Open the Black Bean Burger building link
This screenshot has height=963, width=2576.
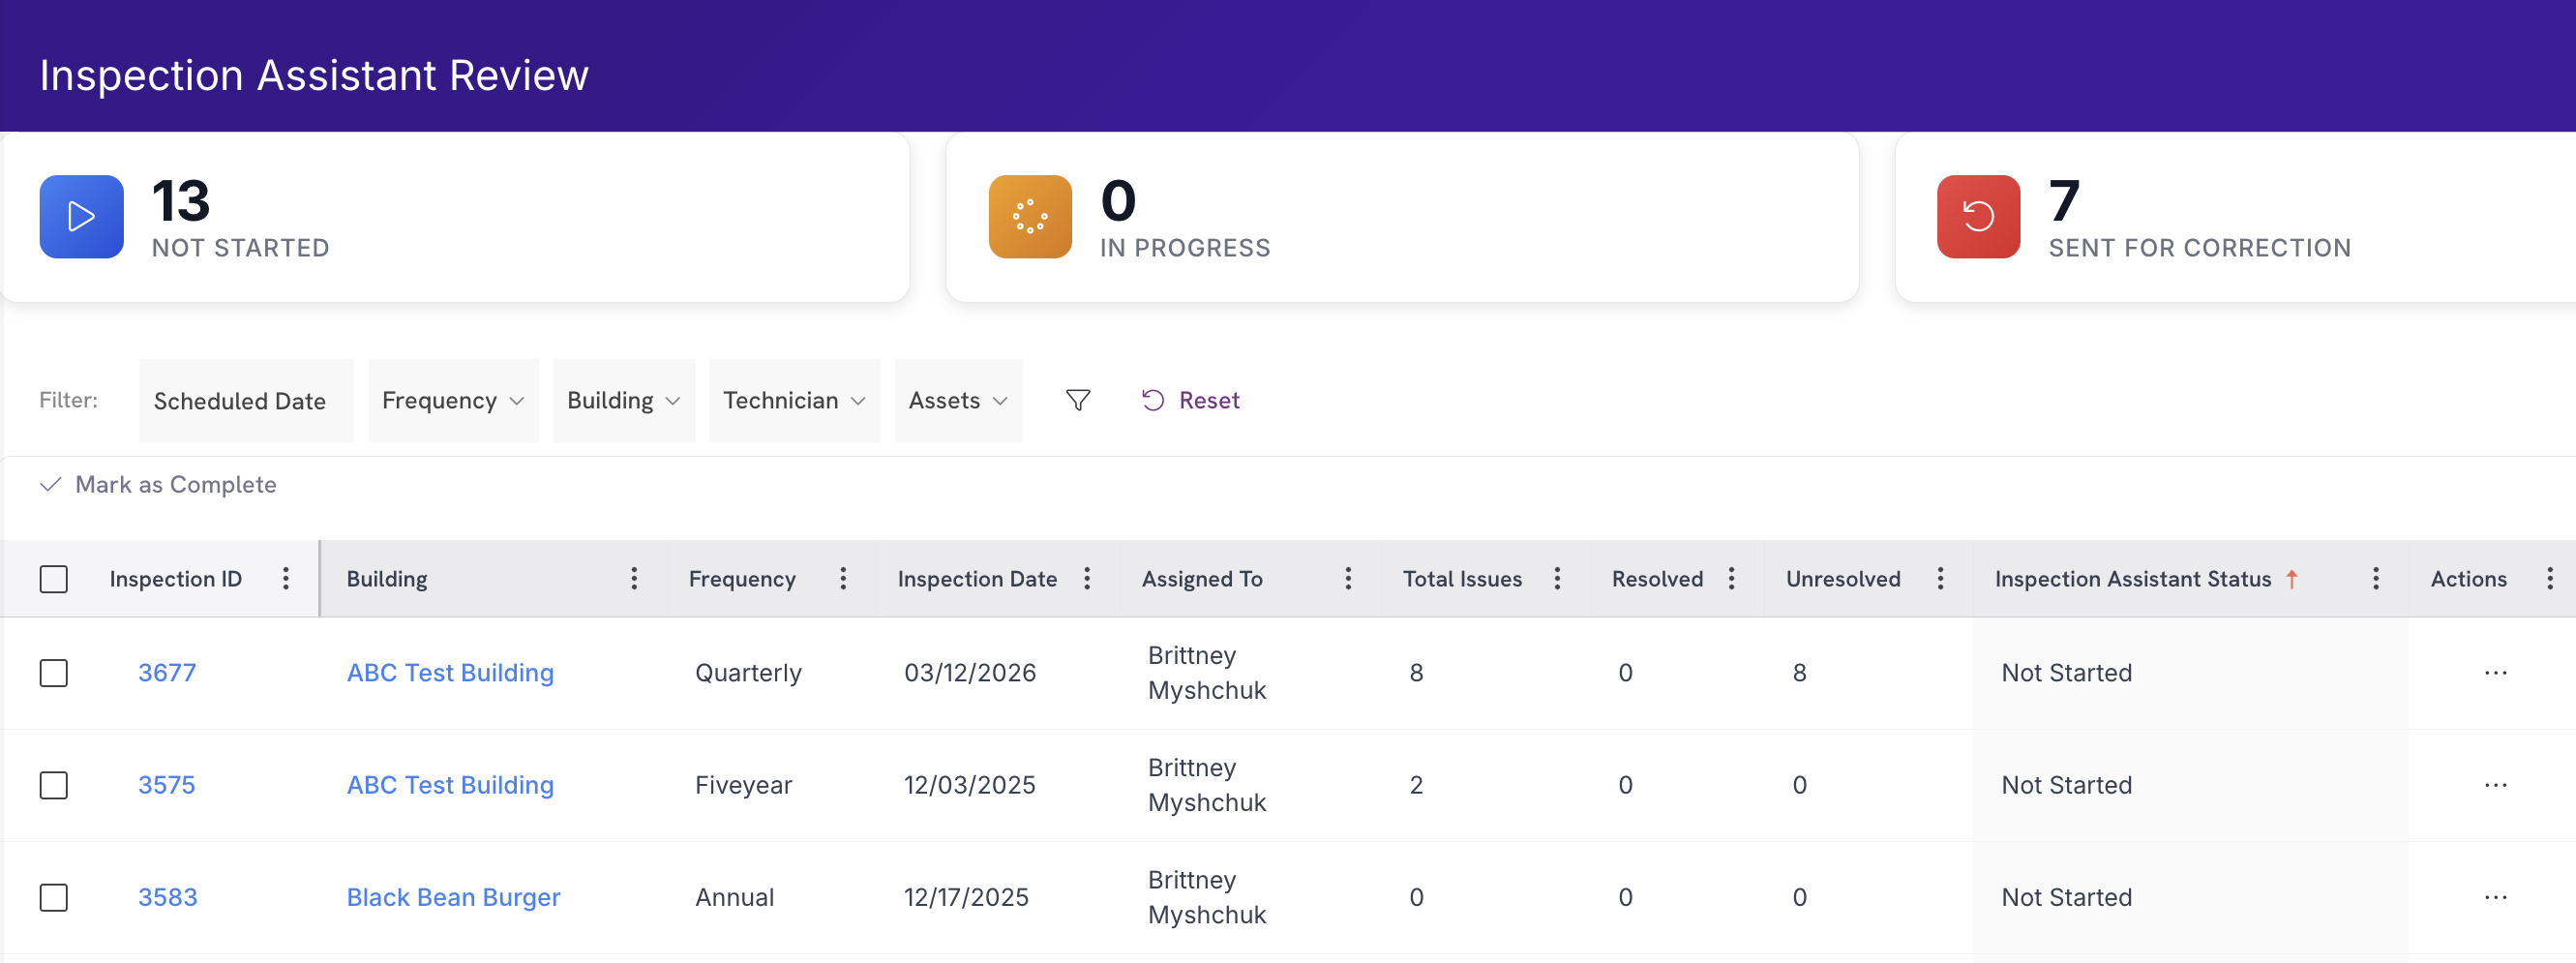coord(453,897)
